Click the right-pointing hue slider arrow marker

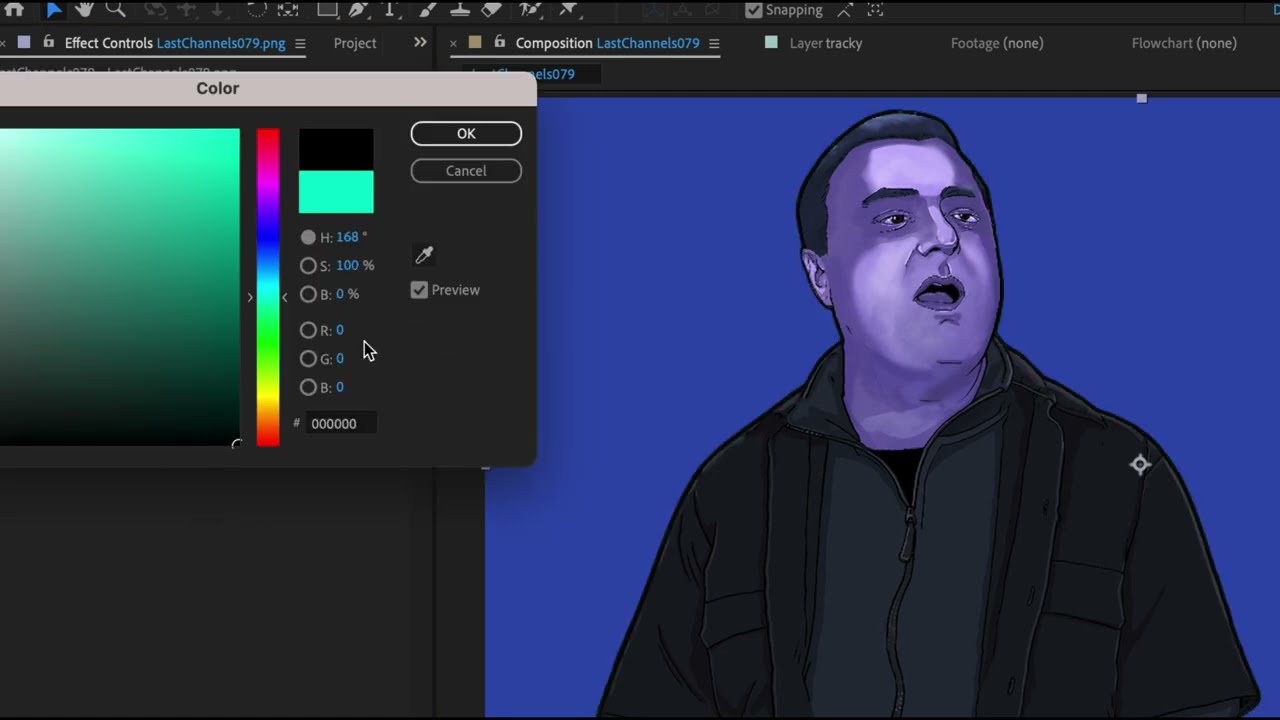250,297
